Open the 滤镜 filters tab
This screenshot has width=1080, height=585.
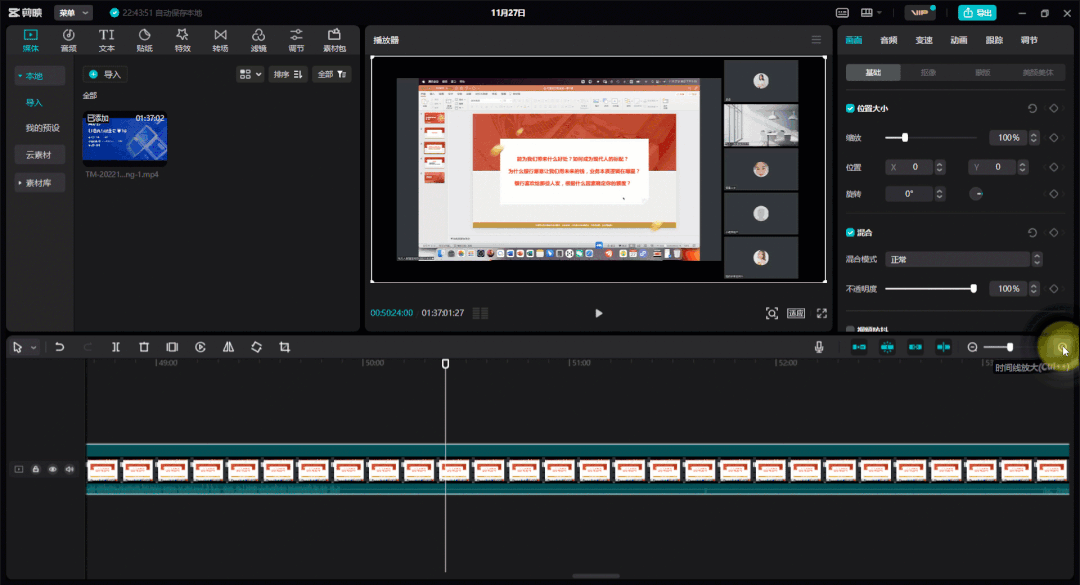click(258, 40)
